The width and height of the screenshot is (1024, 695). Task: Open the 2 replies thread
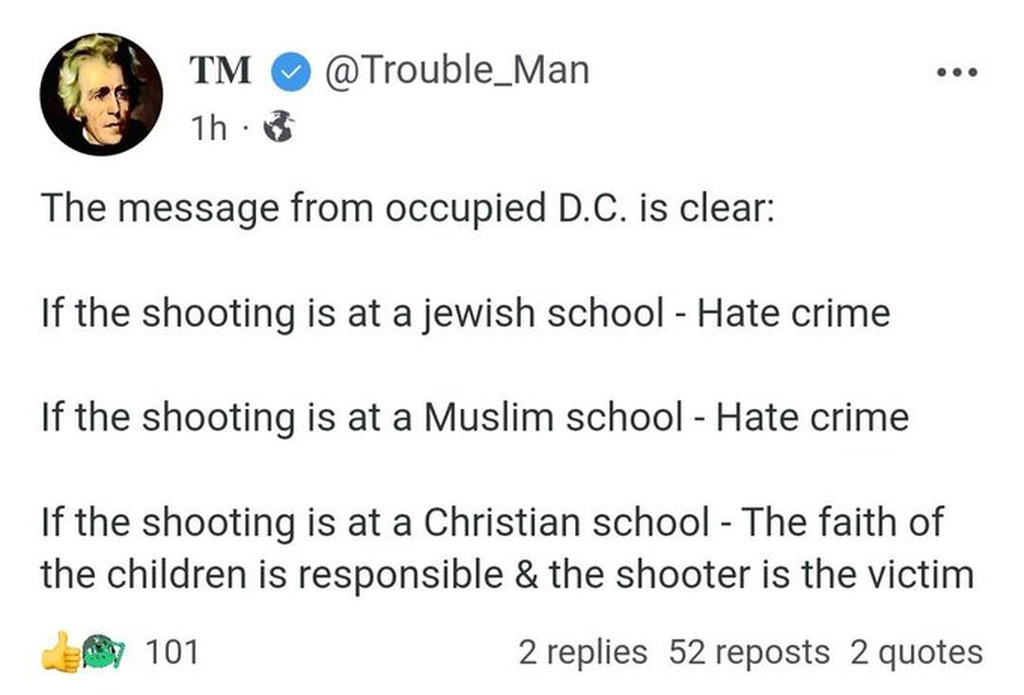click(x=583, y=653)
